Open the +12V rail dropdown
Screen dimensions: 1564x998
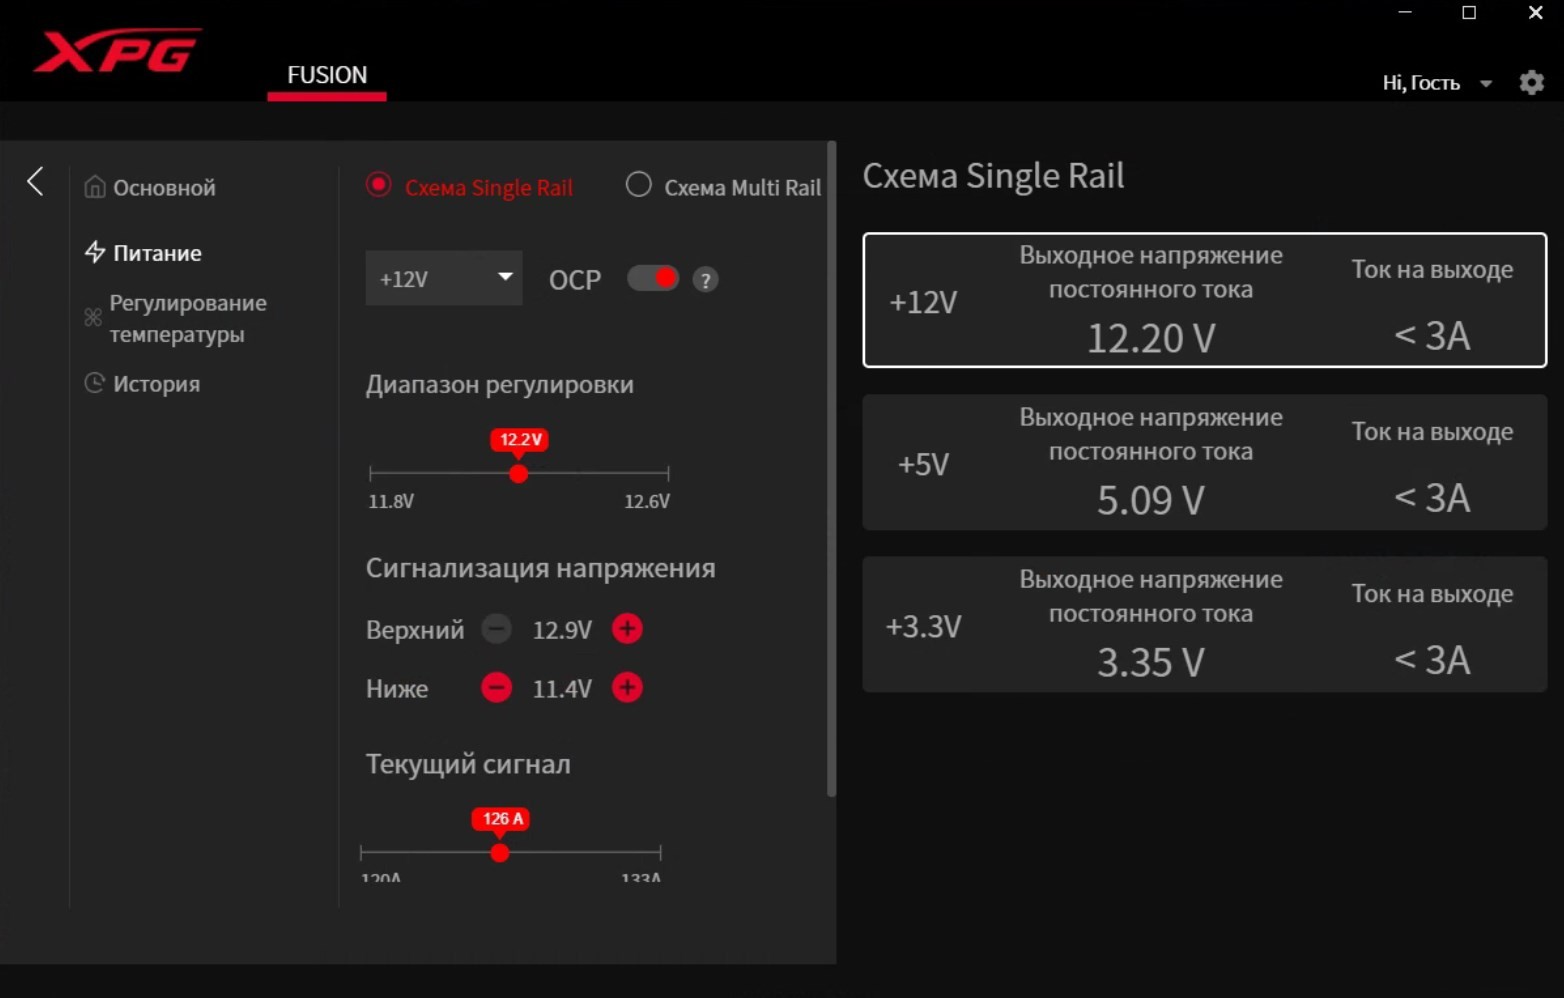point(444,278)
